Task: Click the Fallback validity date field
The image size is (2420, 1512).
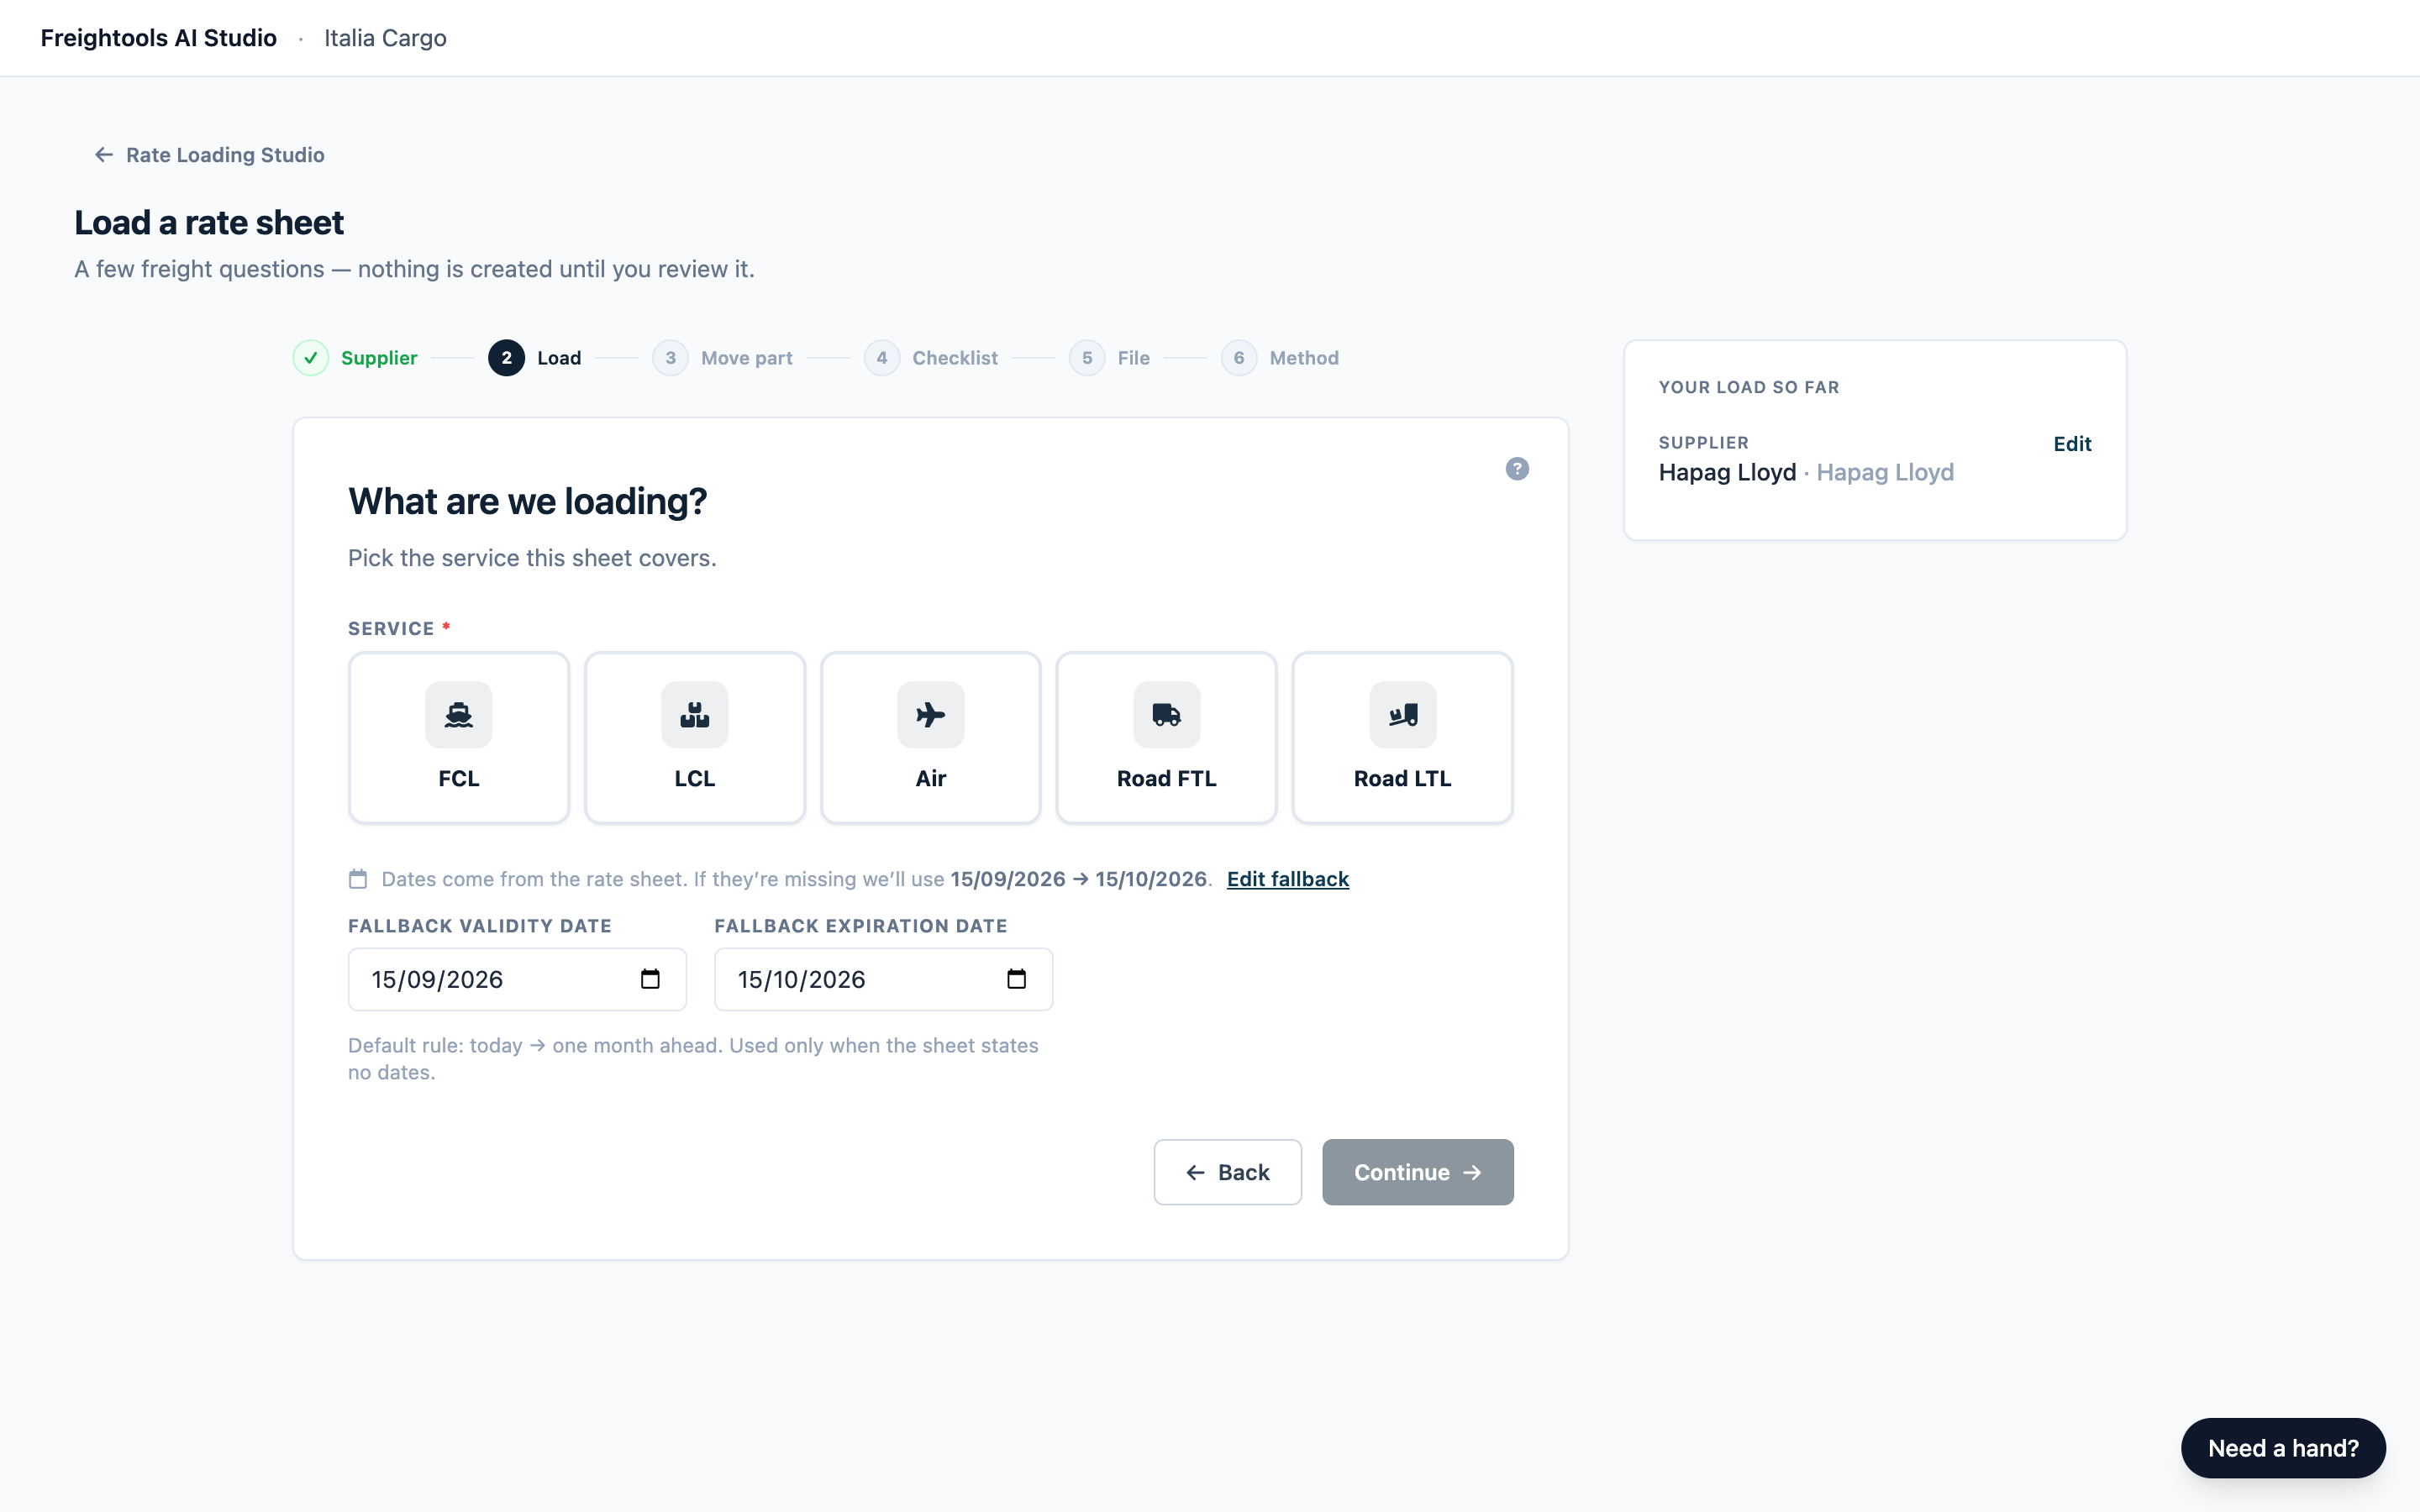Action: pyautogui.click(x=517, y=979)
